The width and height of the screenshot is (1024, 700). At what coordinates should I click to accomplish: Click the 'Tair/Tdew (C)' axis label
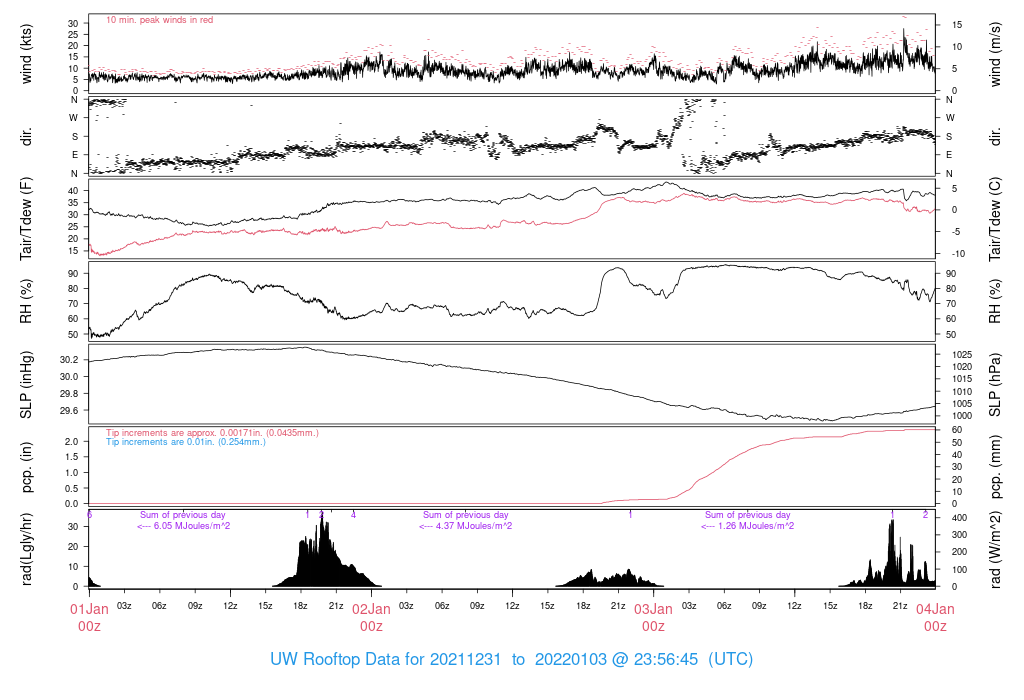[995, 219]
